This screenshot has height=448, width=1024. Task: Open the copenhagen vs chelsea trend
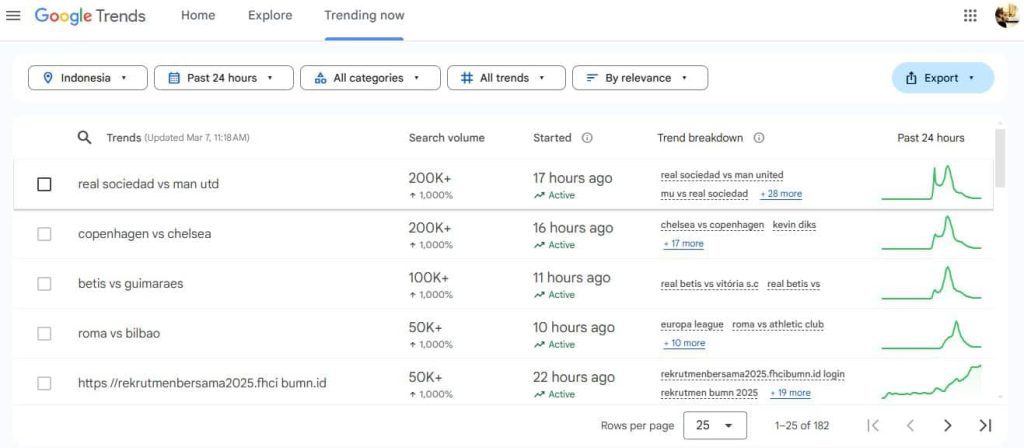coord(144,234)
